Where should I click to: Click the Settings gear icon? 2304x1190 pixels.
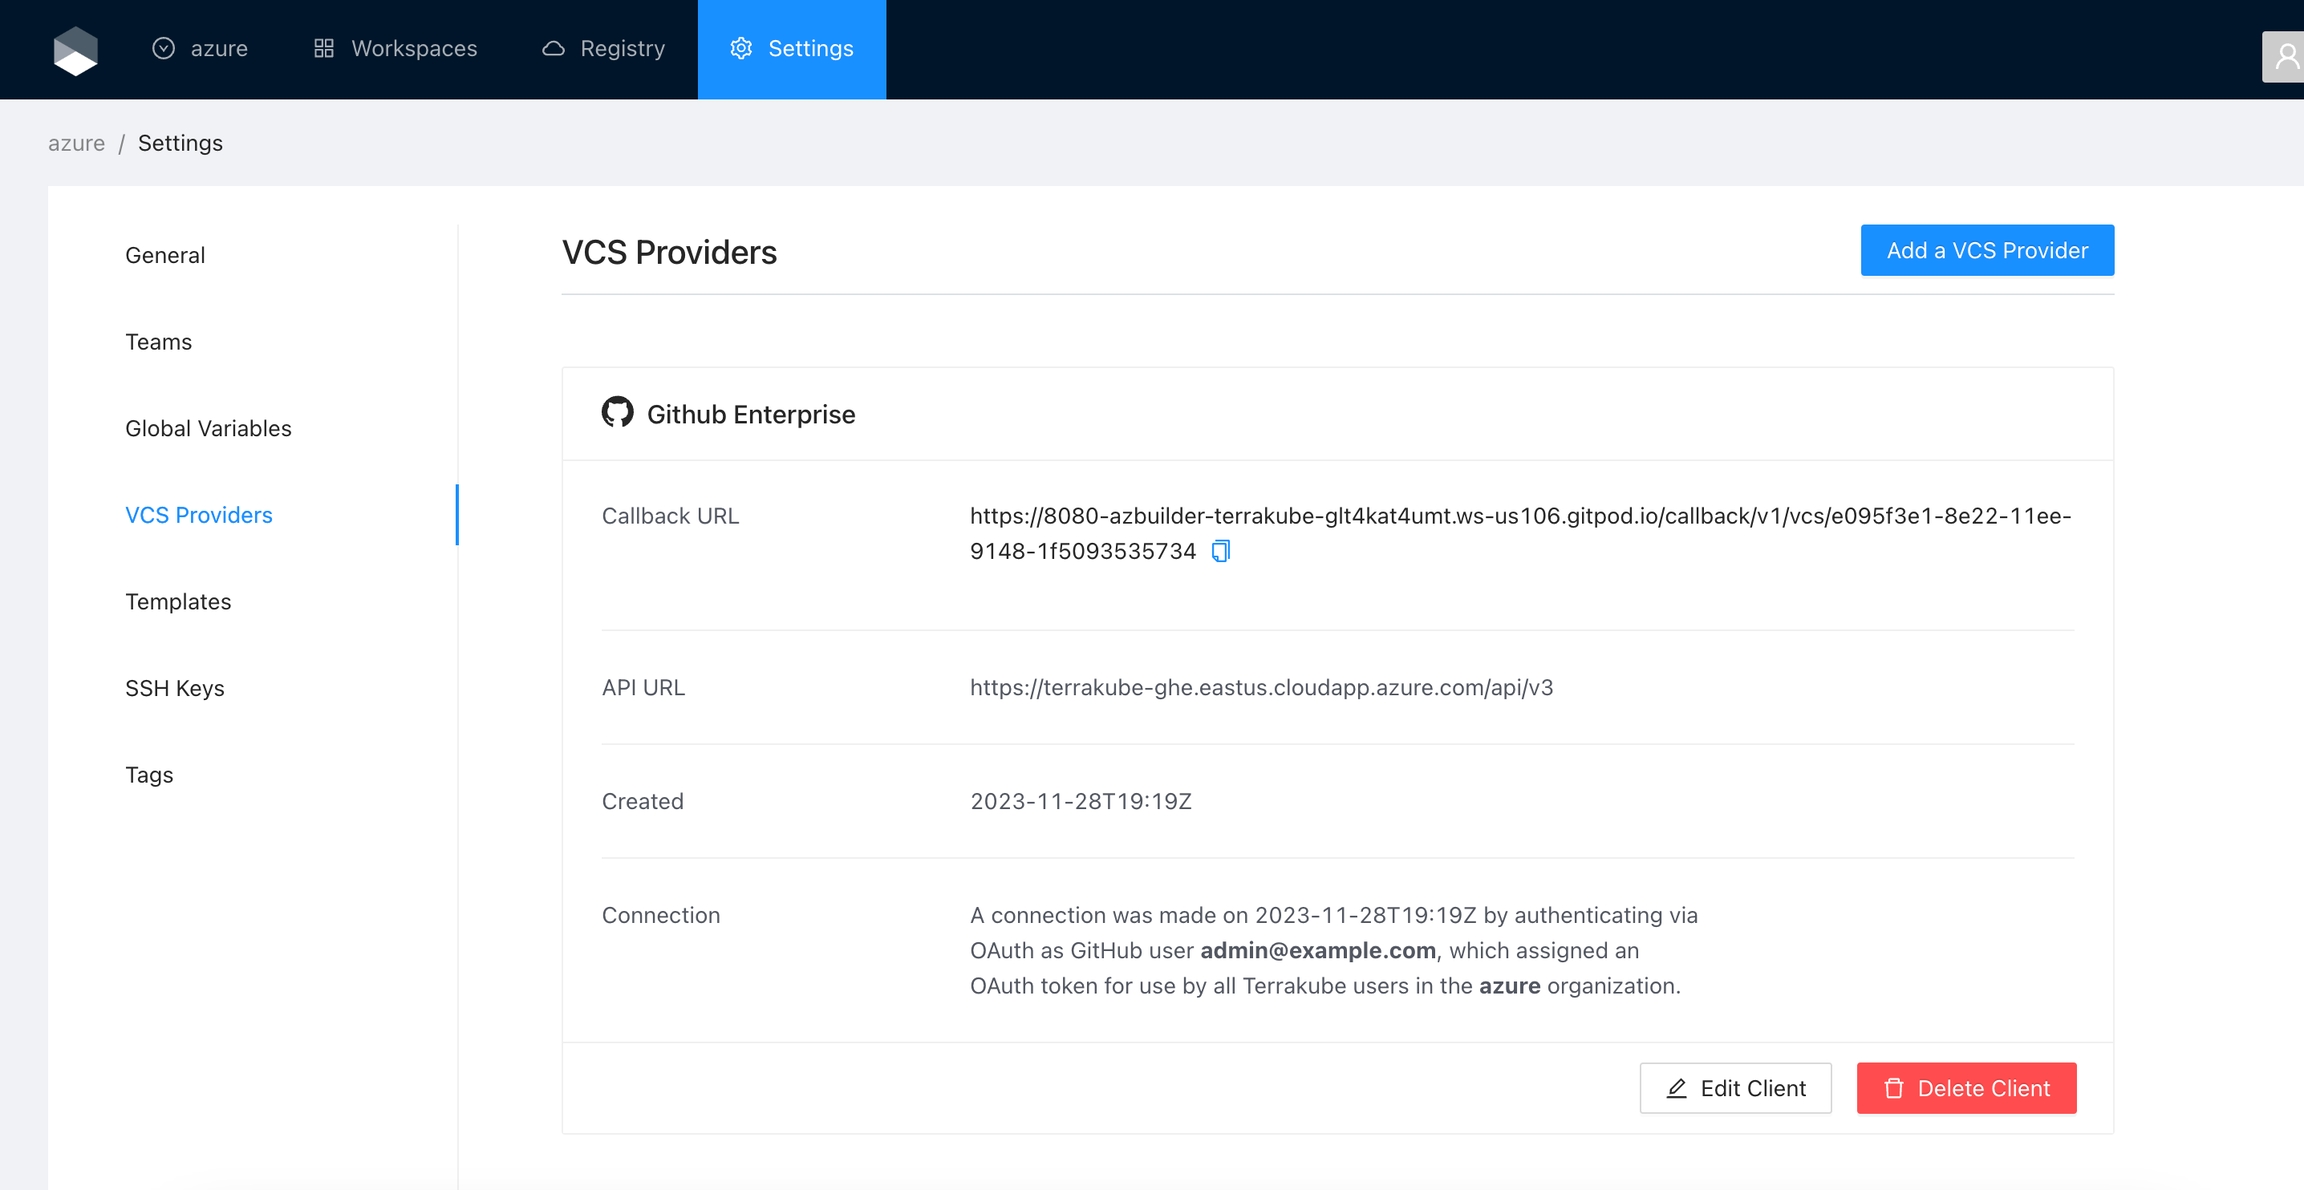click(741, 48)
